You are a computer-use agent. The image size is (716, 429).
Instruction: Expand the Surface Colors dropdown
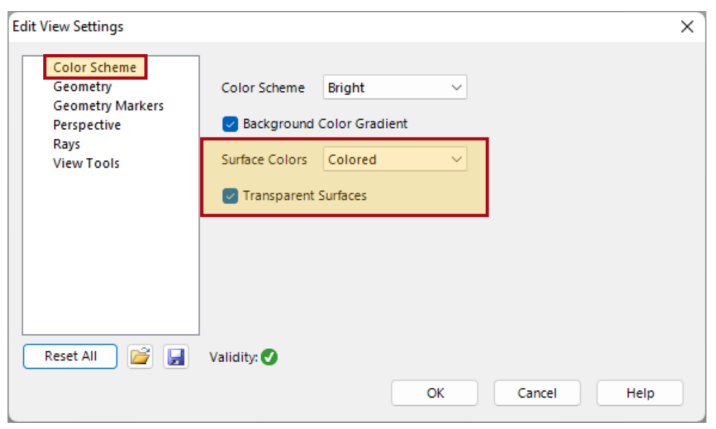395,159
